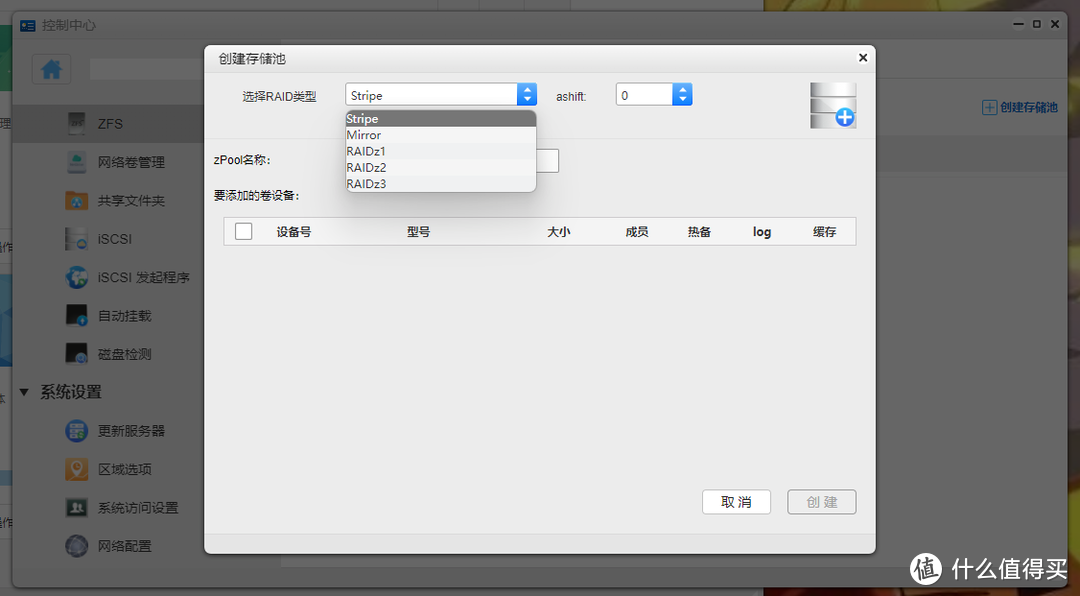Choose RAIDz1 in RAID type list
1080x596 pixels.
pyautogui.click(x=441, y=151)
